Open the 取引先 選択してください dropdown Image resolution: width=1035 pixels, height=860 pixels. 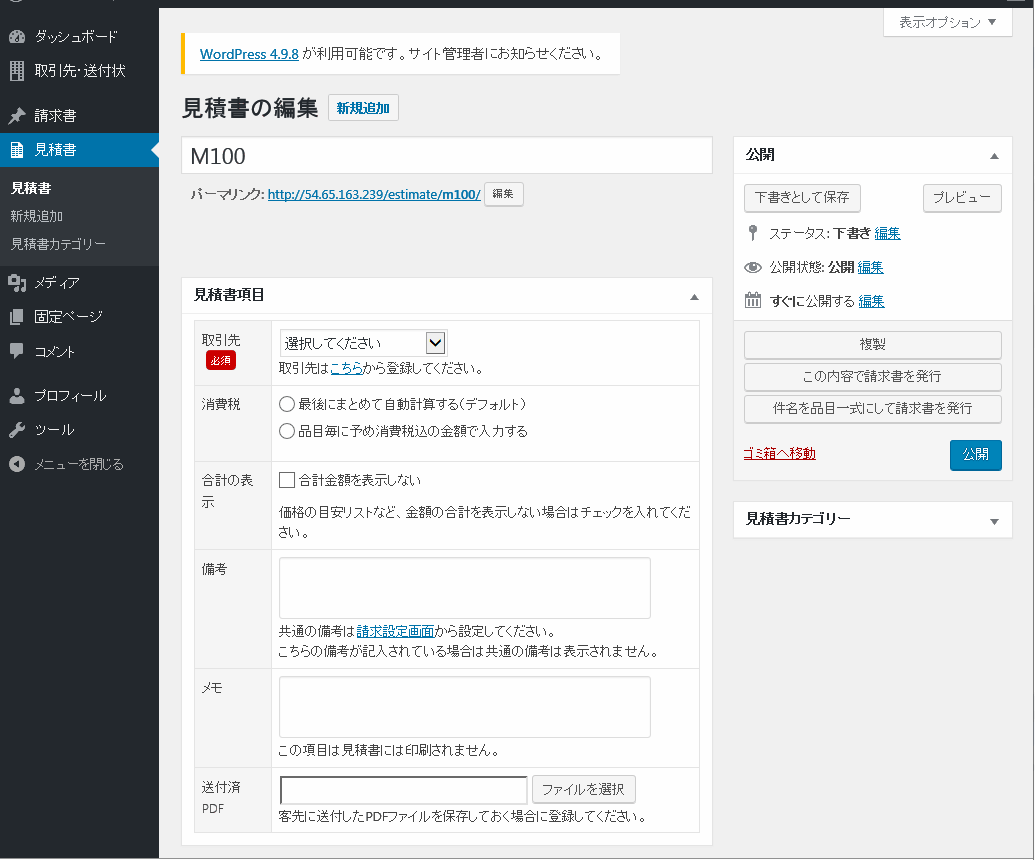(x=363, y=343)
